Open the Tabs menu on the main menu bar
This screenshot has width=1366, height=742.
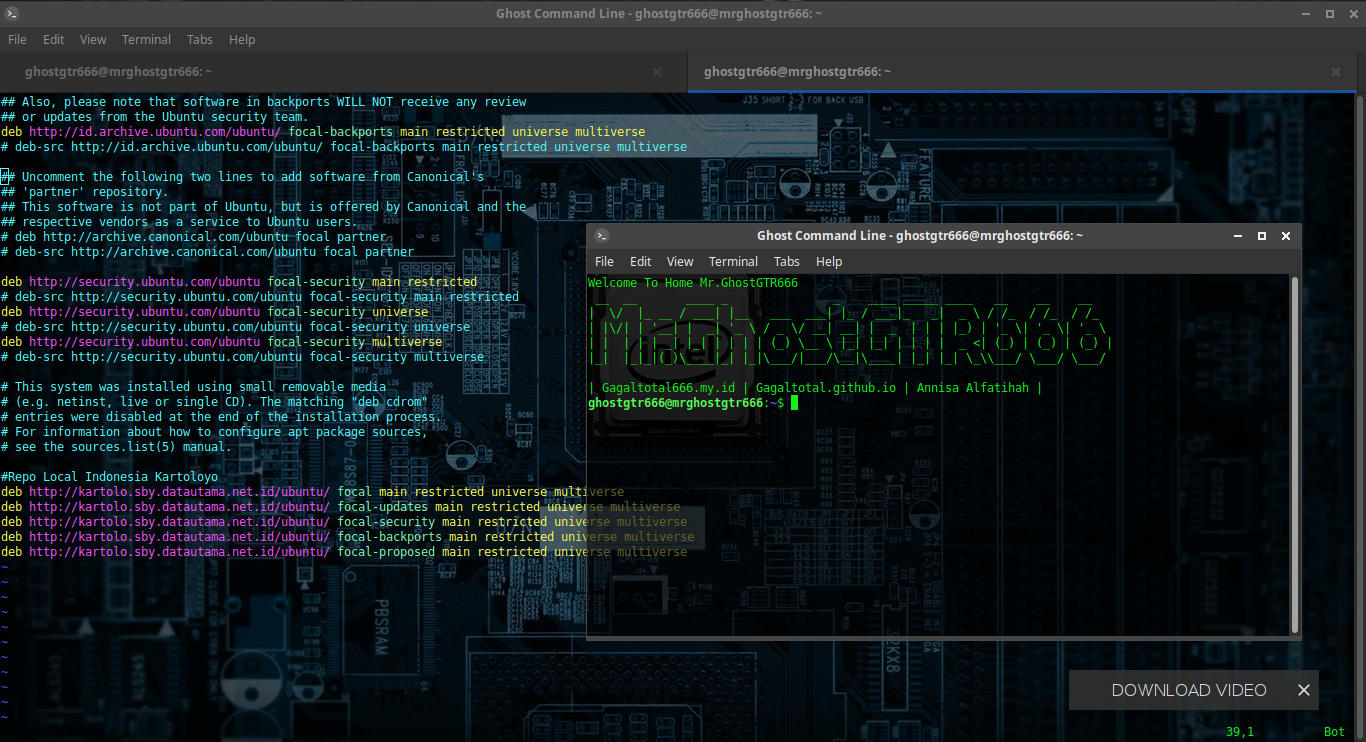point(199,39)
